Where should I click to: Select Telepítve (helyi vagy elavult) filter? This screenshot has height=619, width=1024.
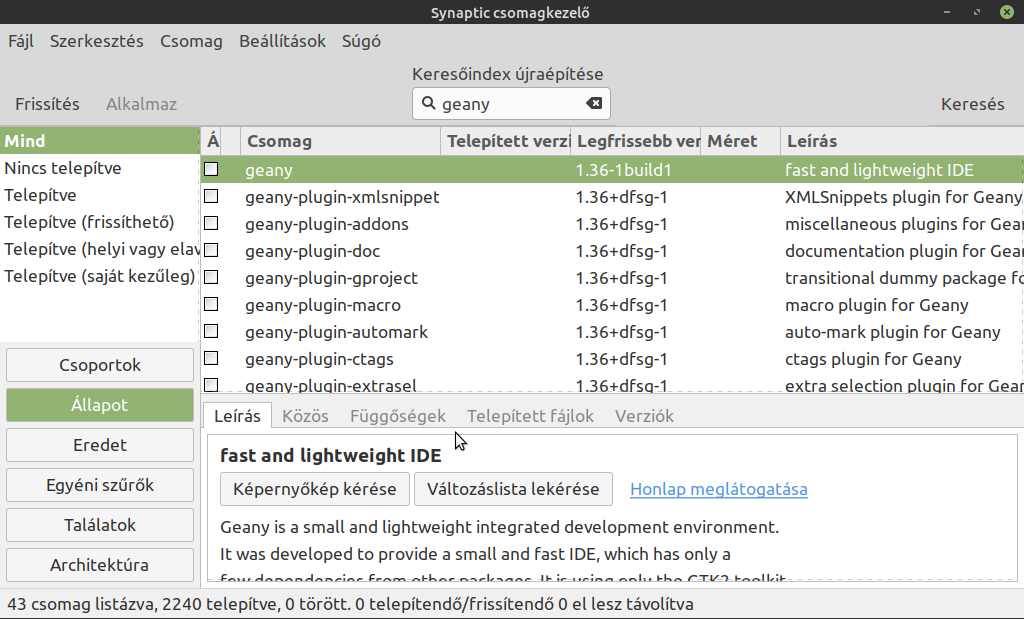click(x=99, y=249)
